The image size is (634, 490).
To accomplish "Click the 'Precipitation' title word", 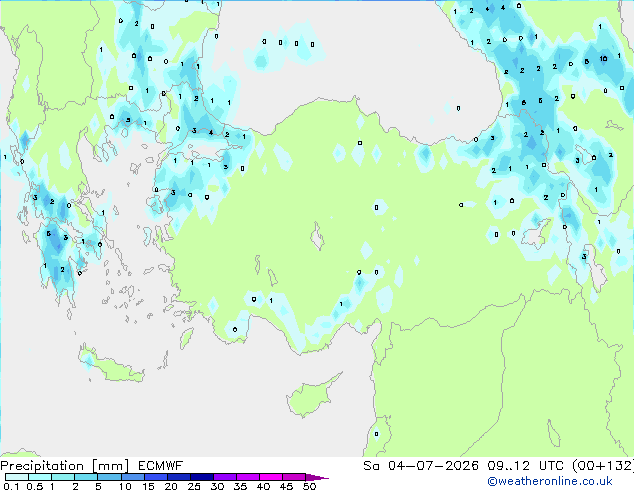I will [42, 466].
